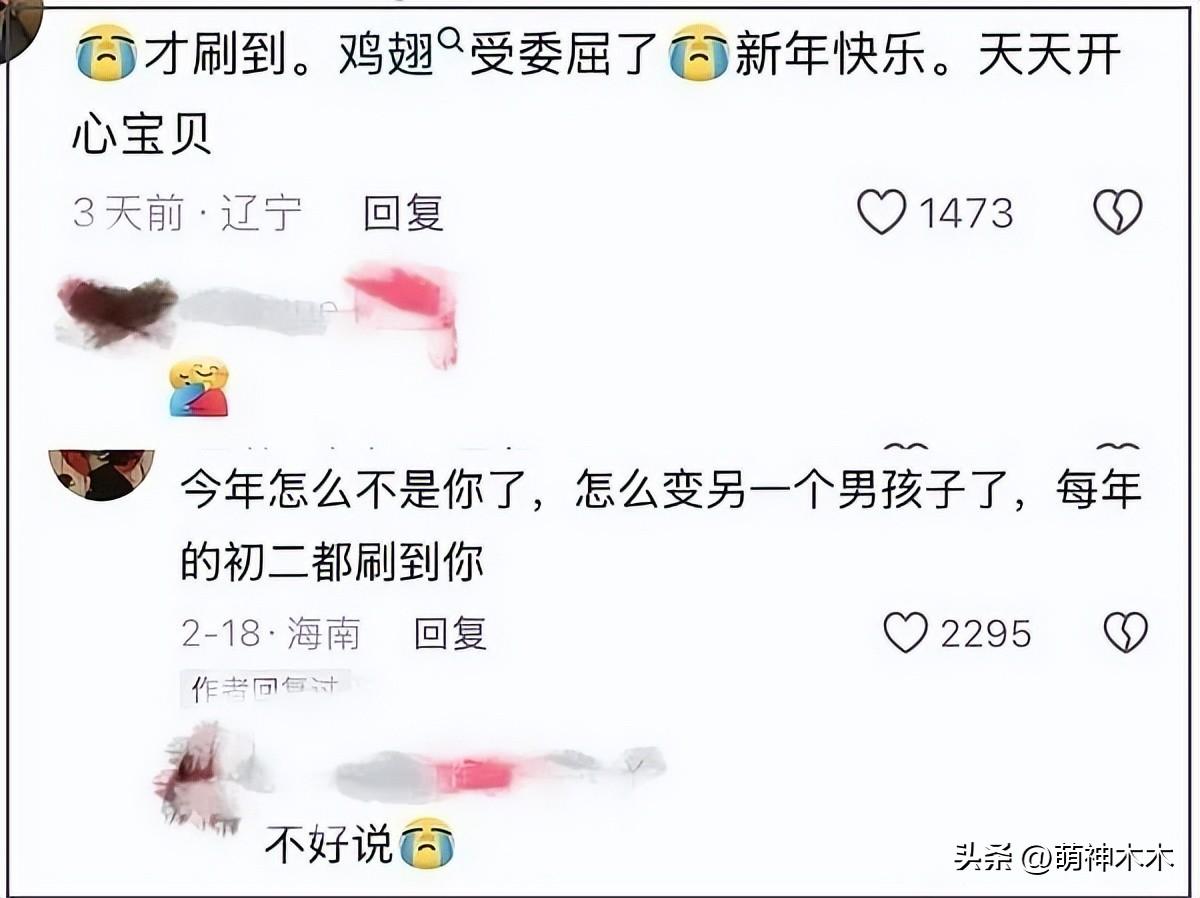Like the comment with 1473 likes
Viewport: 1200px width, 898px height.
[882, 213]
